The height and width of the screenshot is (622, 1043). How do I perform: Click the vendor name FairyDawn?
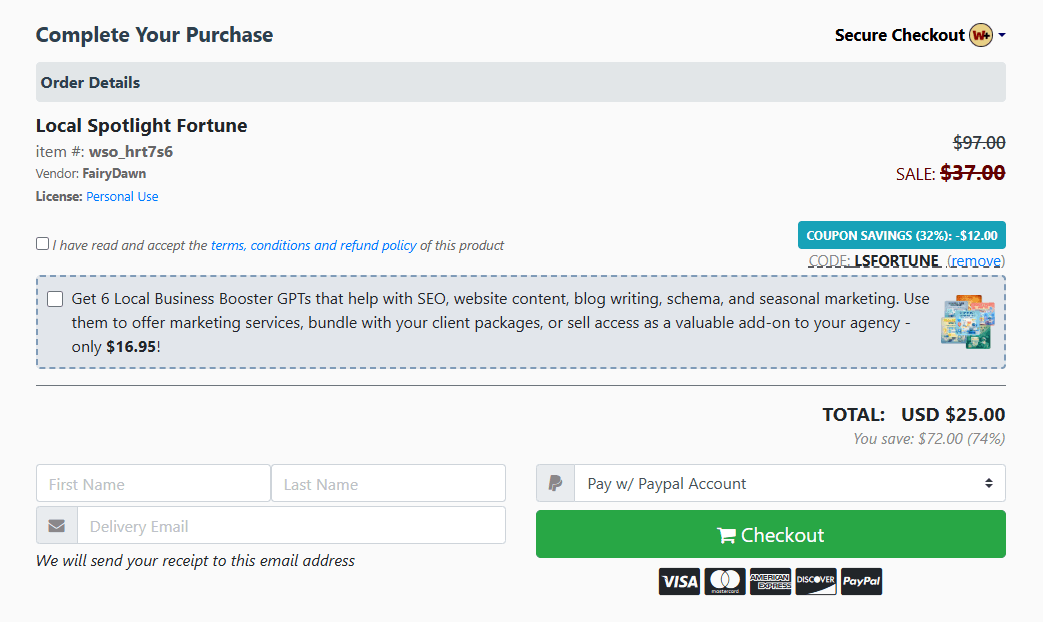114,174
